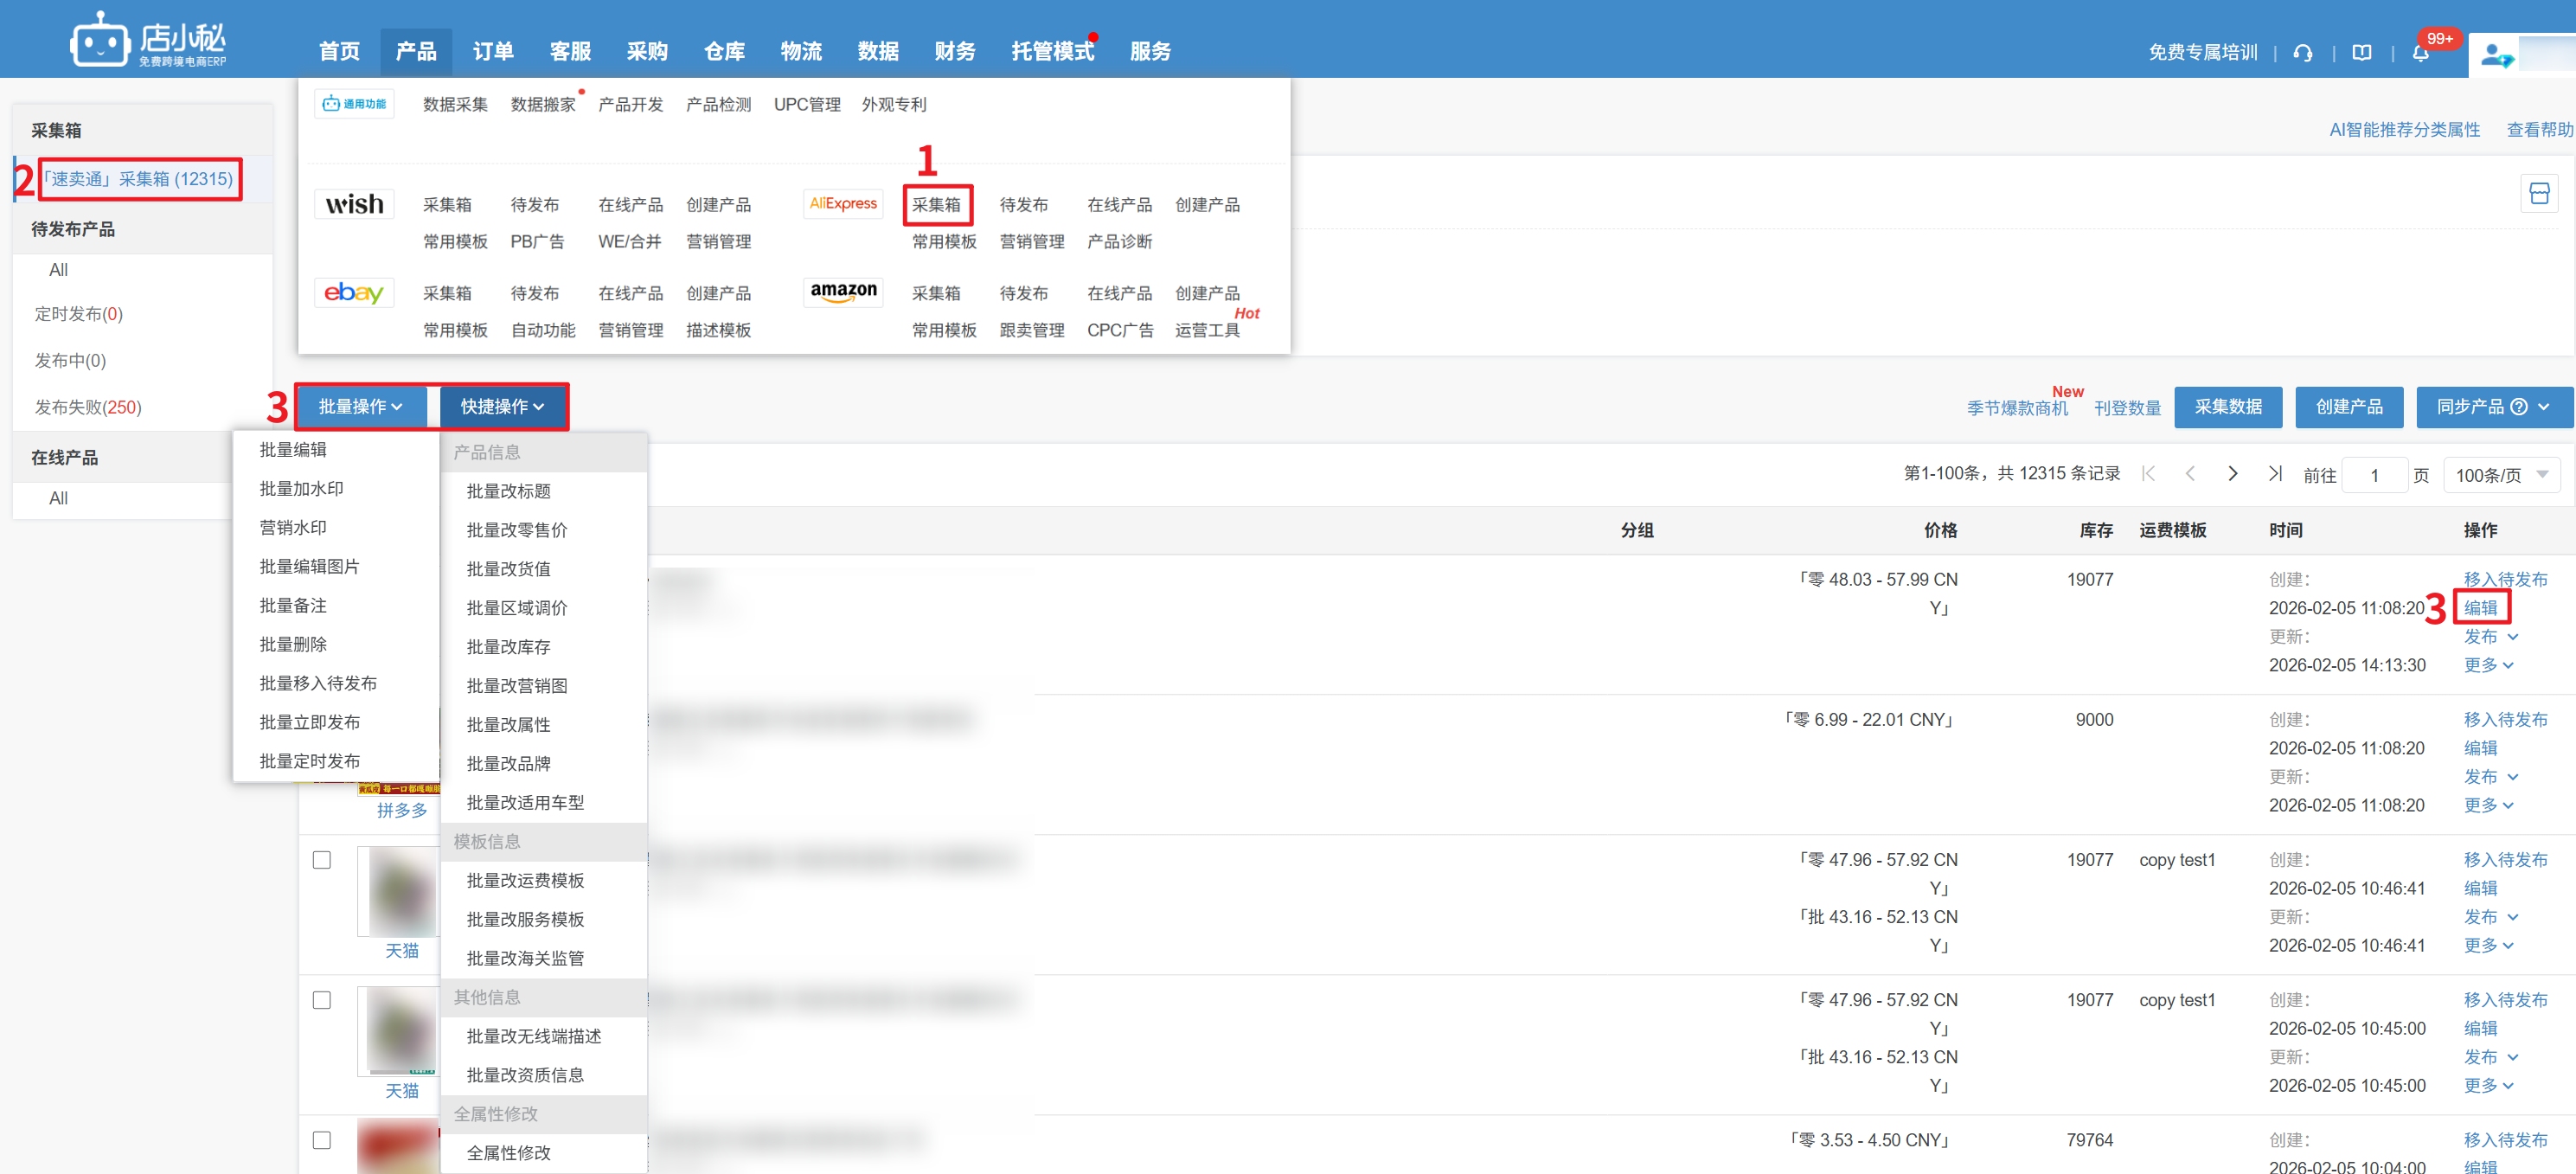Open the 订单 top menu
The image size is (2576, 1174).
[x=493, y=52]
